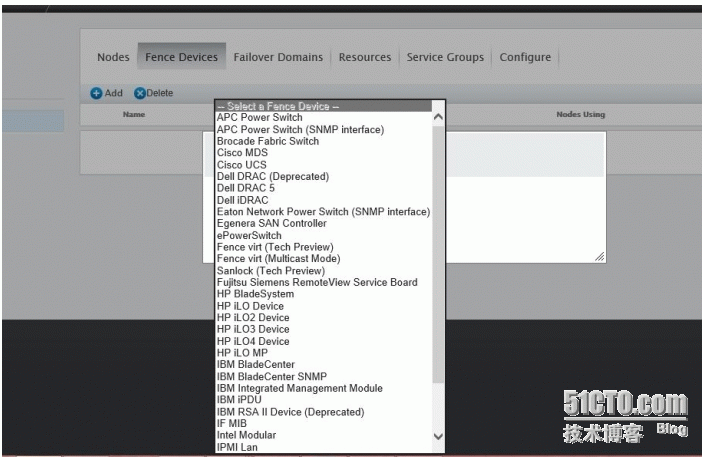Screen dimensions: 702x457
Task: Open the Nodes tab
Action: click(x=113, y=57)
